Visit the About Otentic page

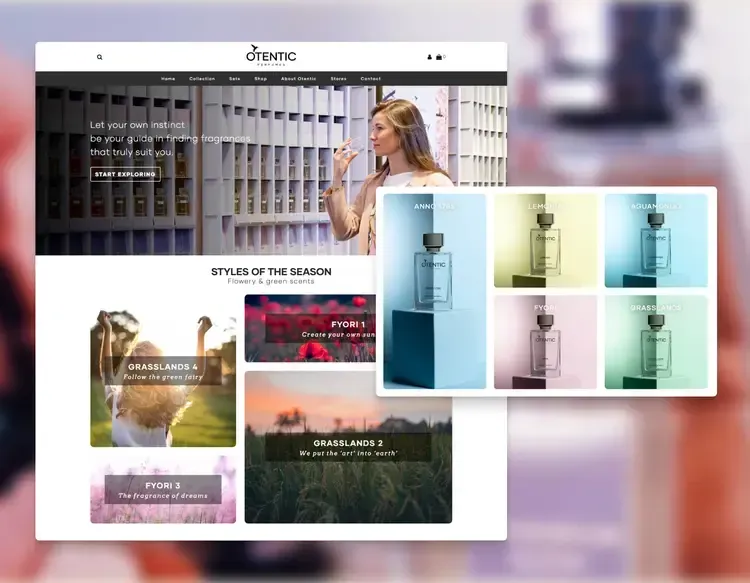[x=298, y=78]
